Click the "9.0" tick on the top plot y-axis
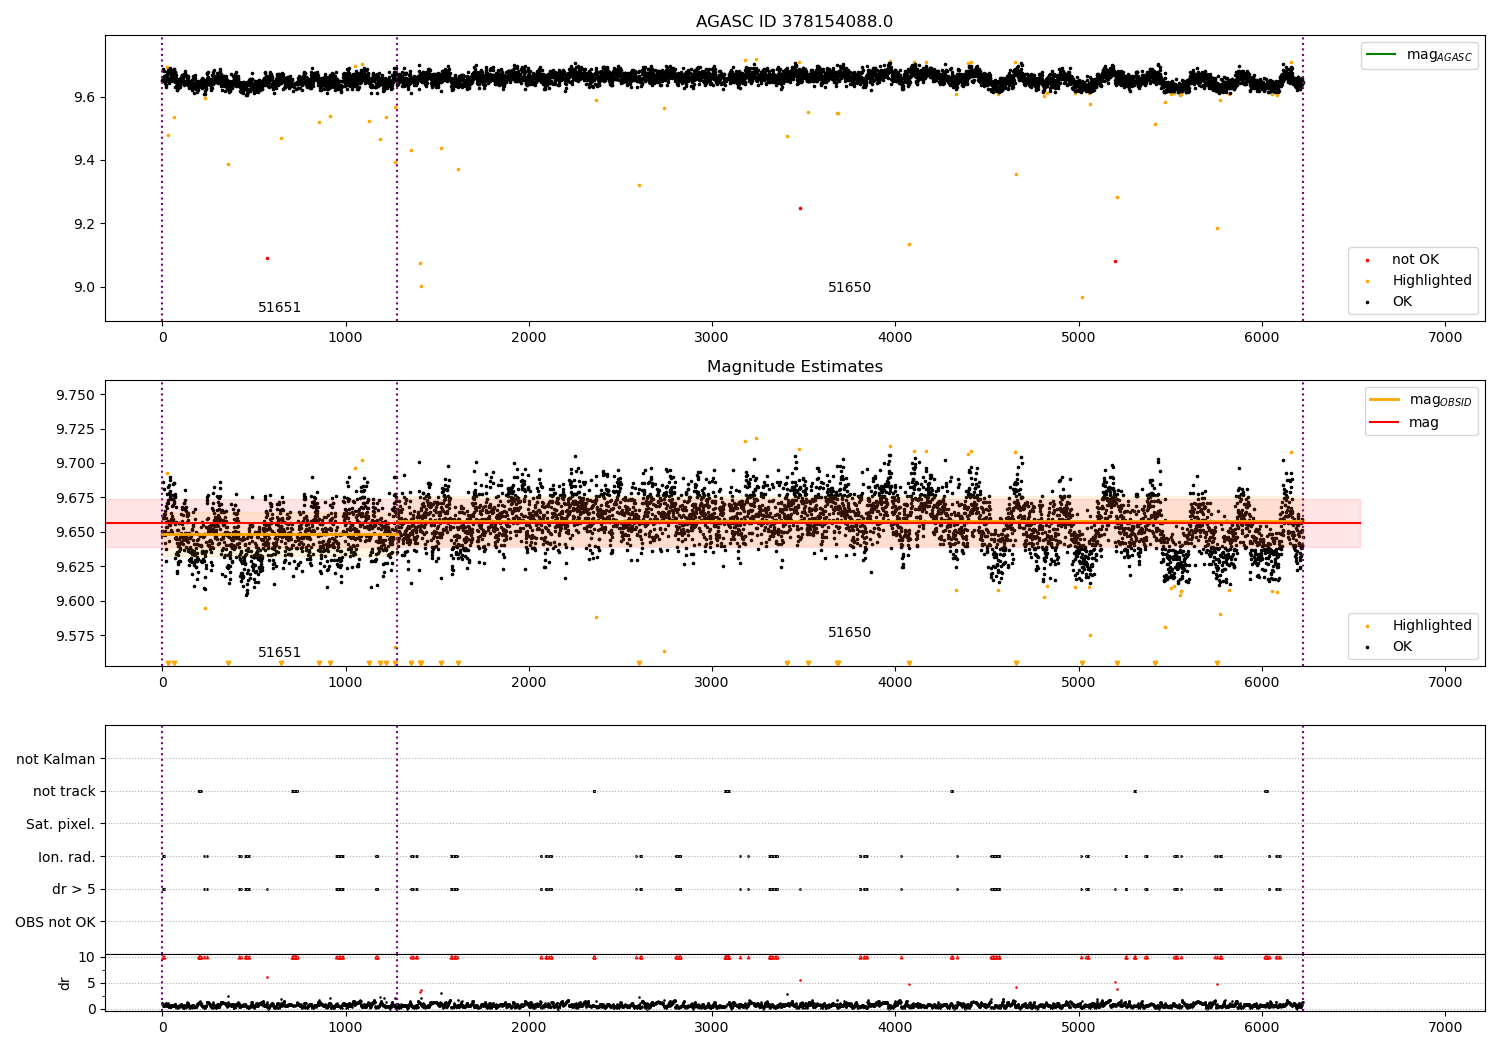1500x1050 pixels. (83, 288)
